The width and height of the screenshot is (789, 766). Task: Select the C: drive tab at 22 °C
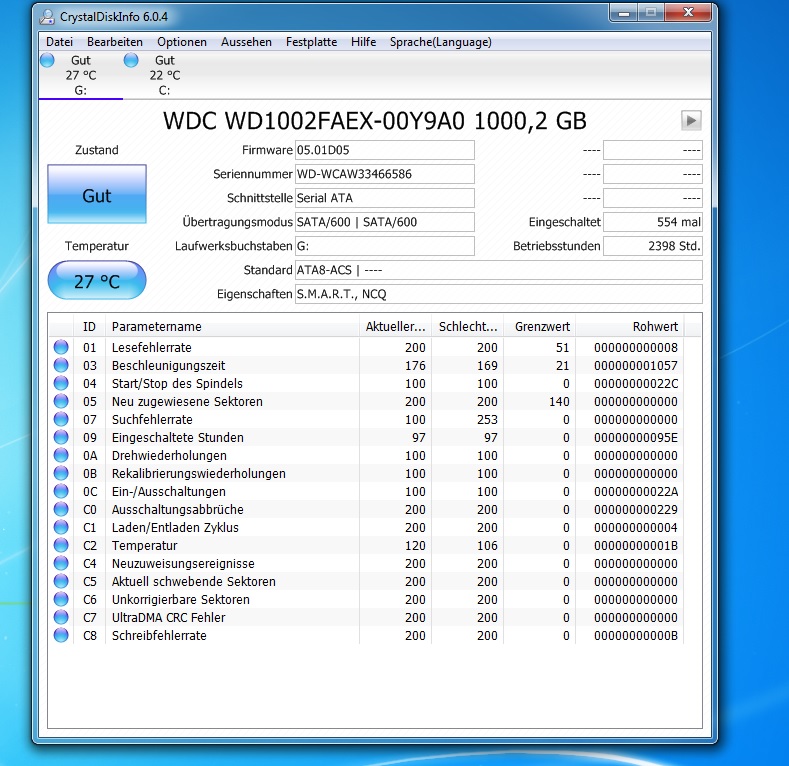point(165,75)
